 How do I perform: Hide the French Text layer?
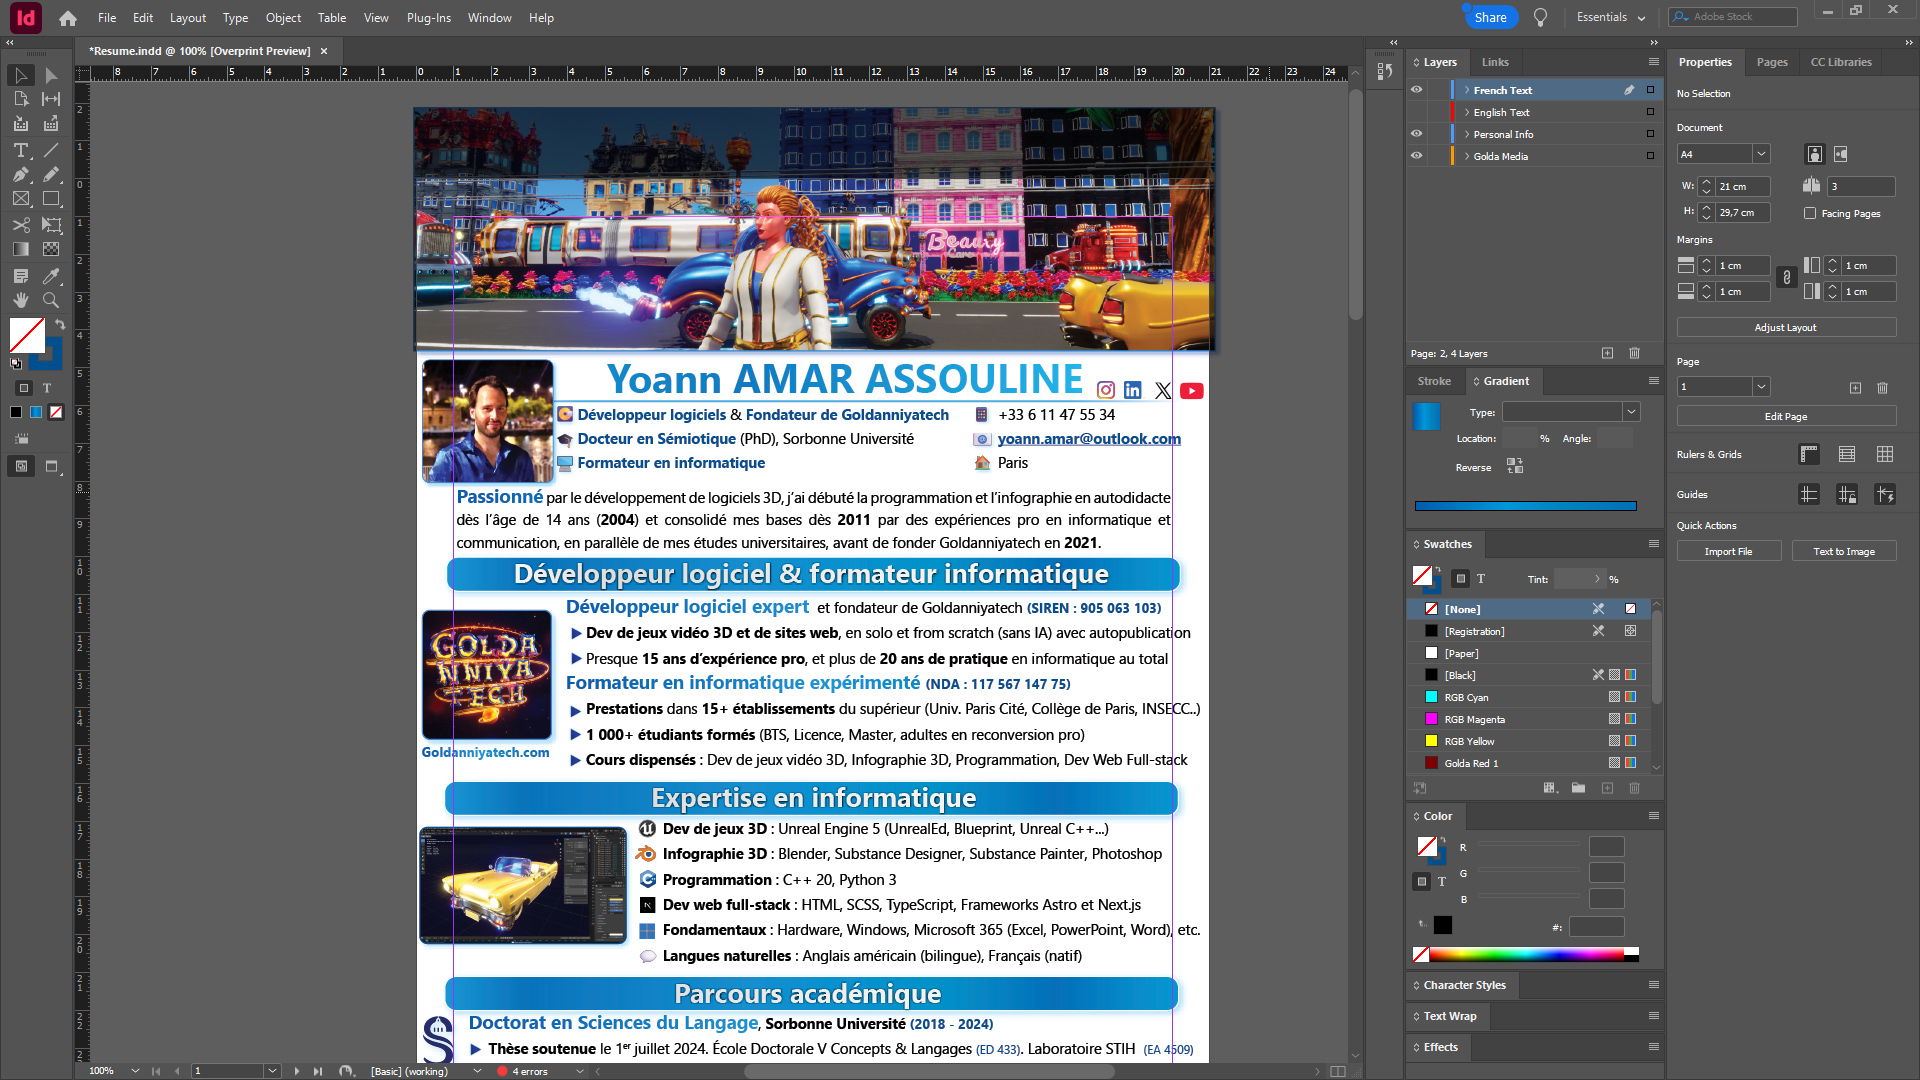pyautogui.click(x=1416, y=90)
